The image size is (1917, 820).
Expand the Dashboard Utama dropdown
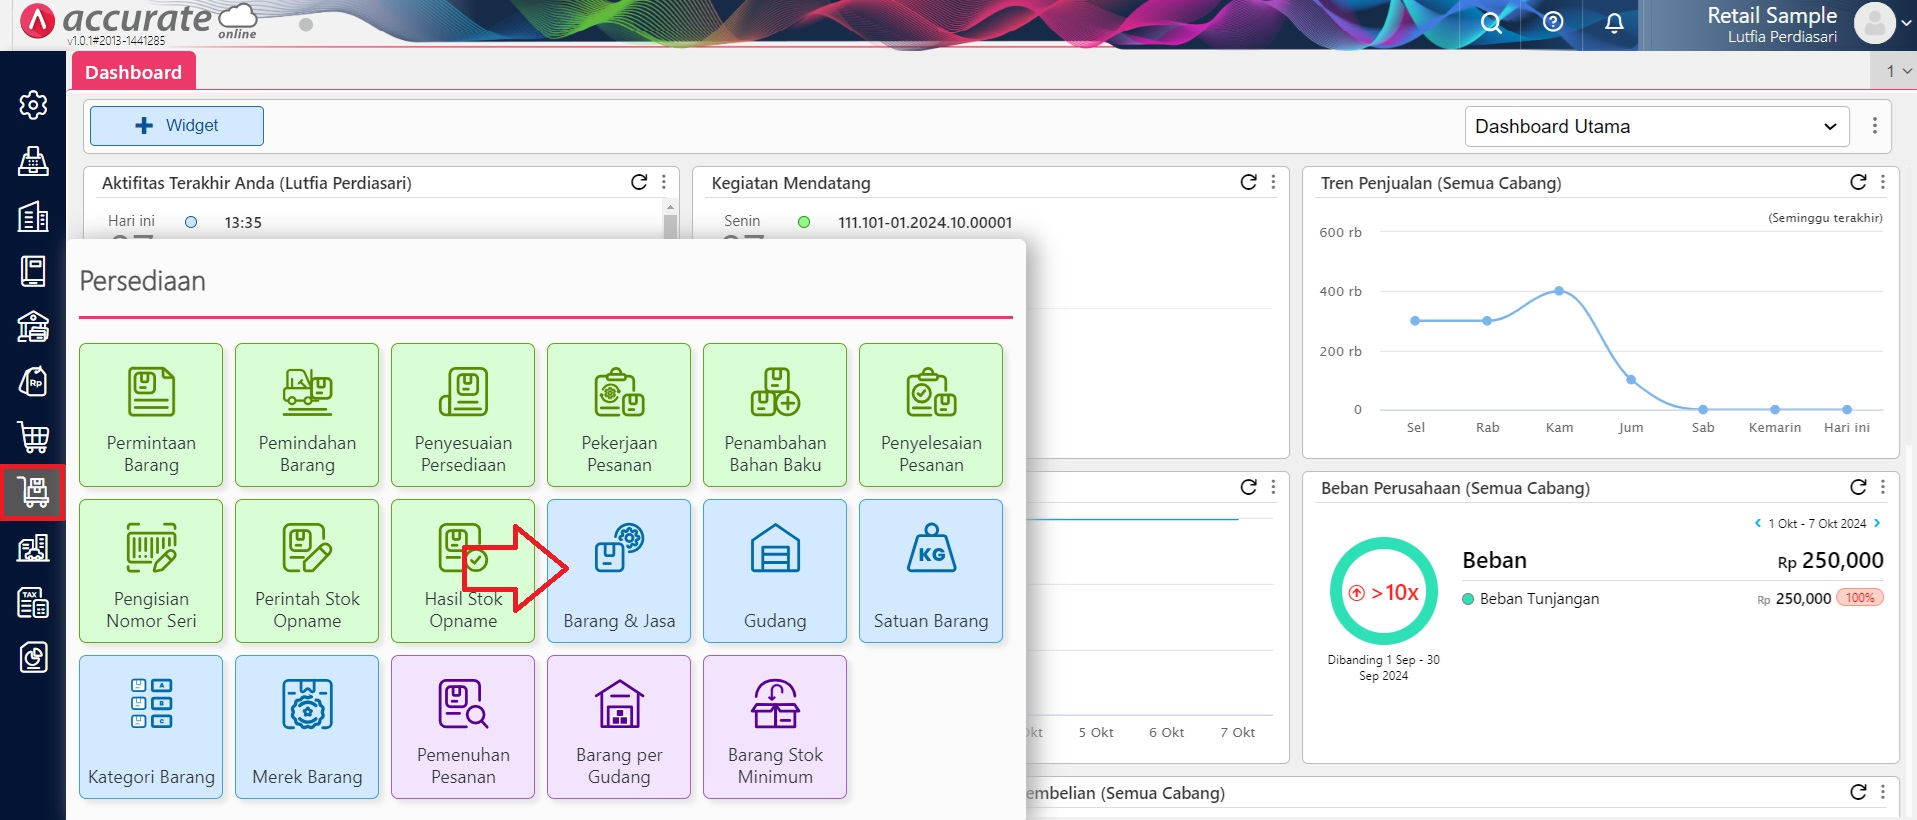point(1657,127)
